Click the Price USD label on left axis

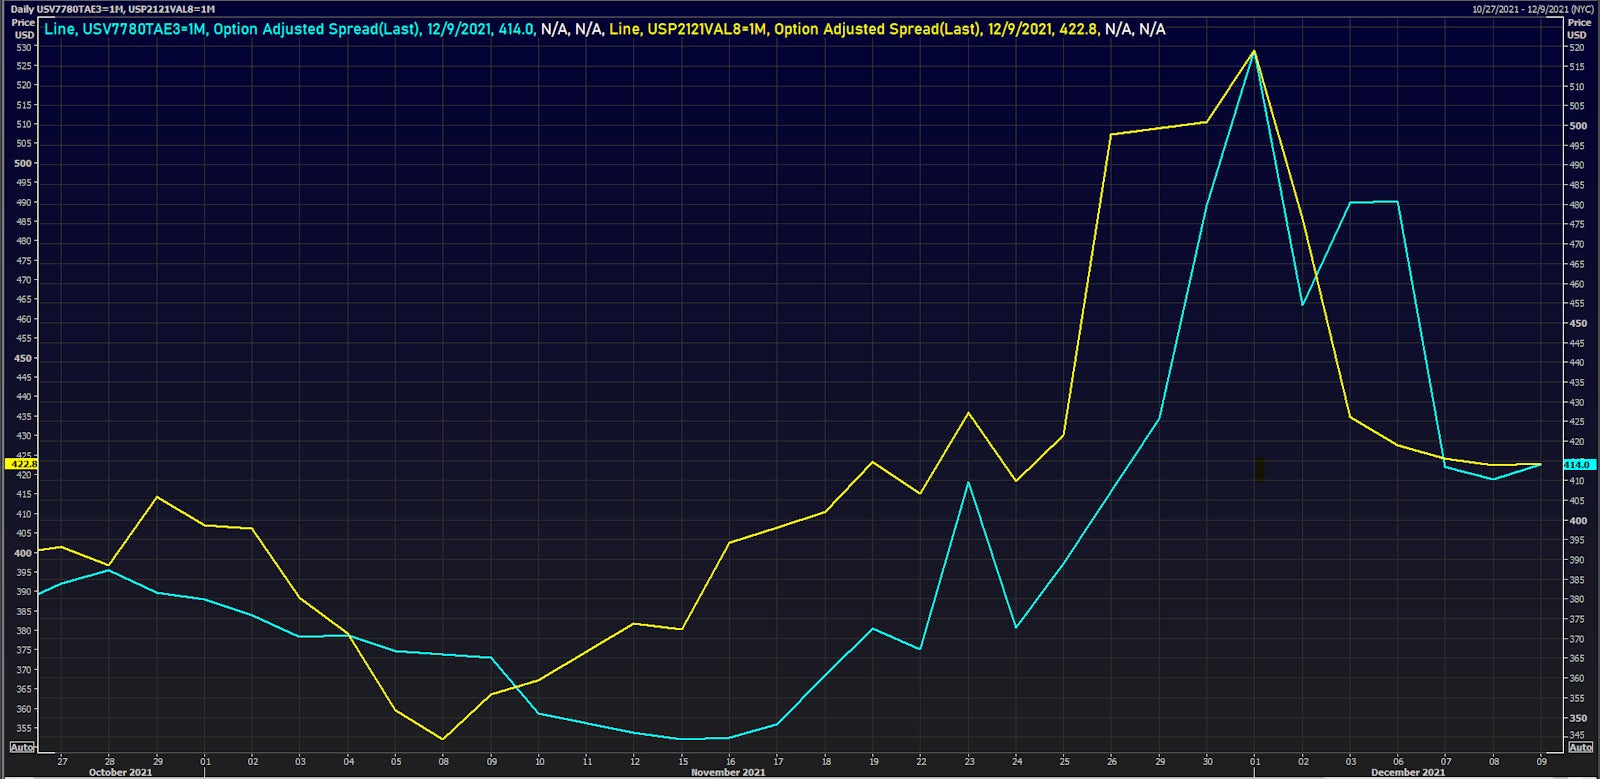point(23,28)
